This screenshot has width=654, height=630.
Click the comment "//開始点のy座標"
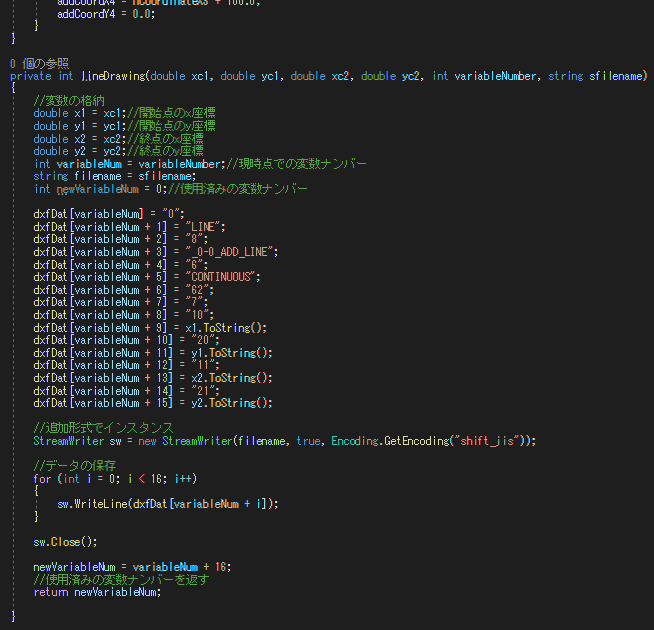click(x=171, y=126)
